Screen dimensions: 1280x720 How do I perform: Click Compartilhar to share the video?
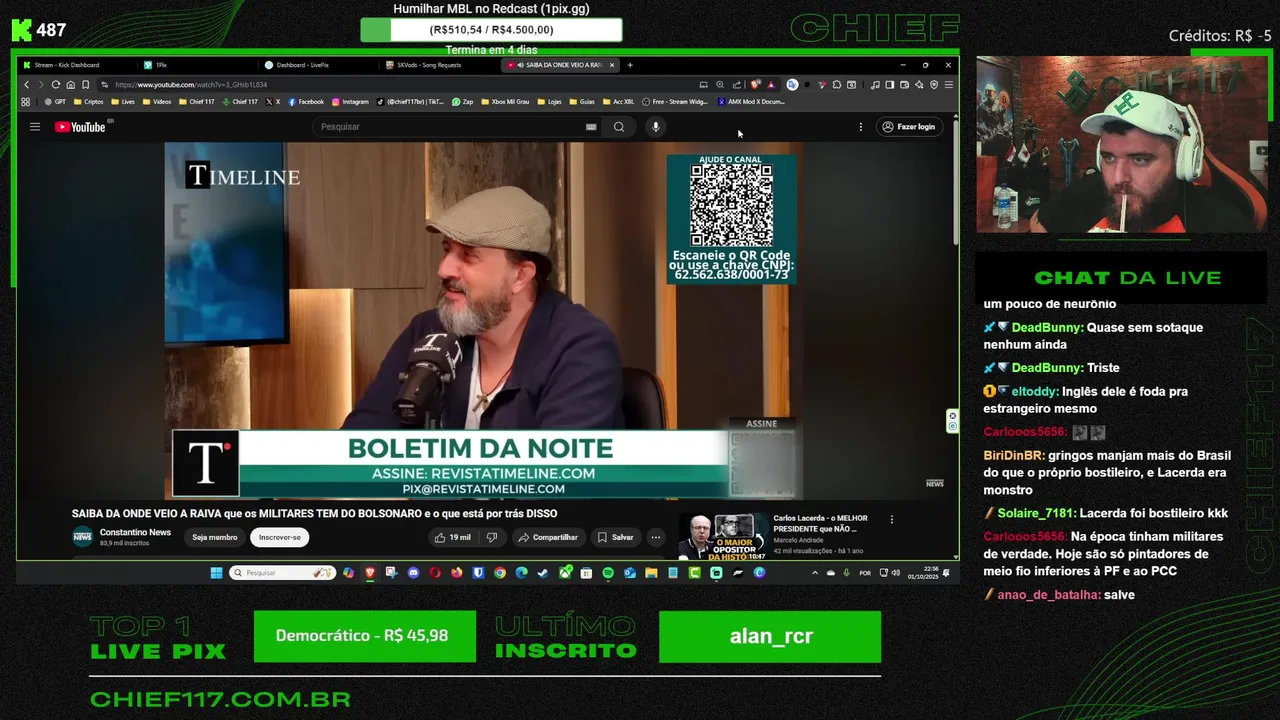point(548,537)
